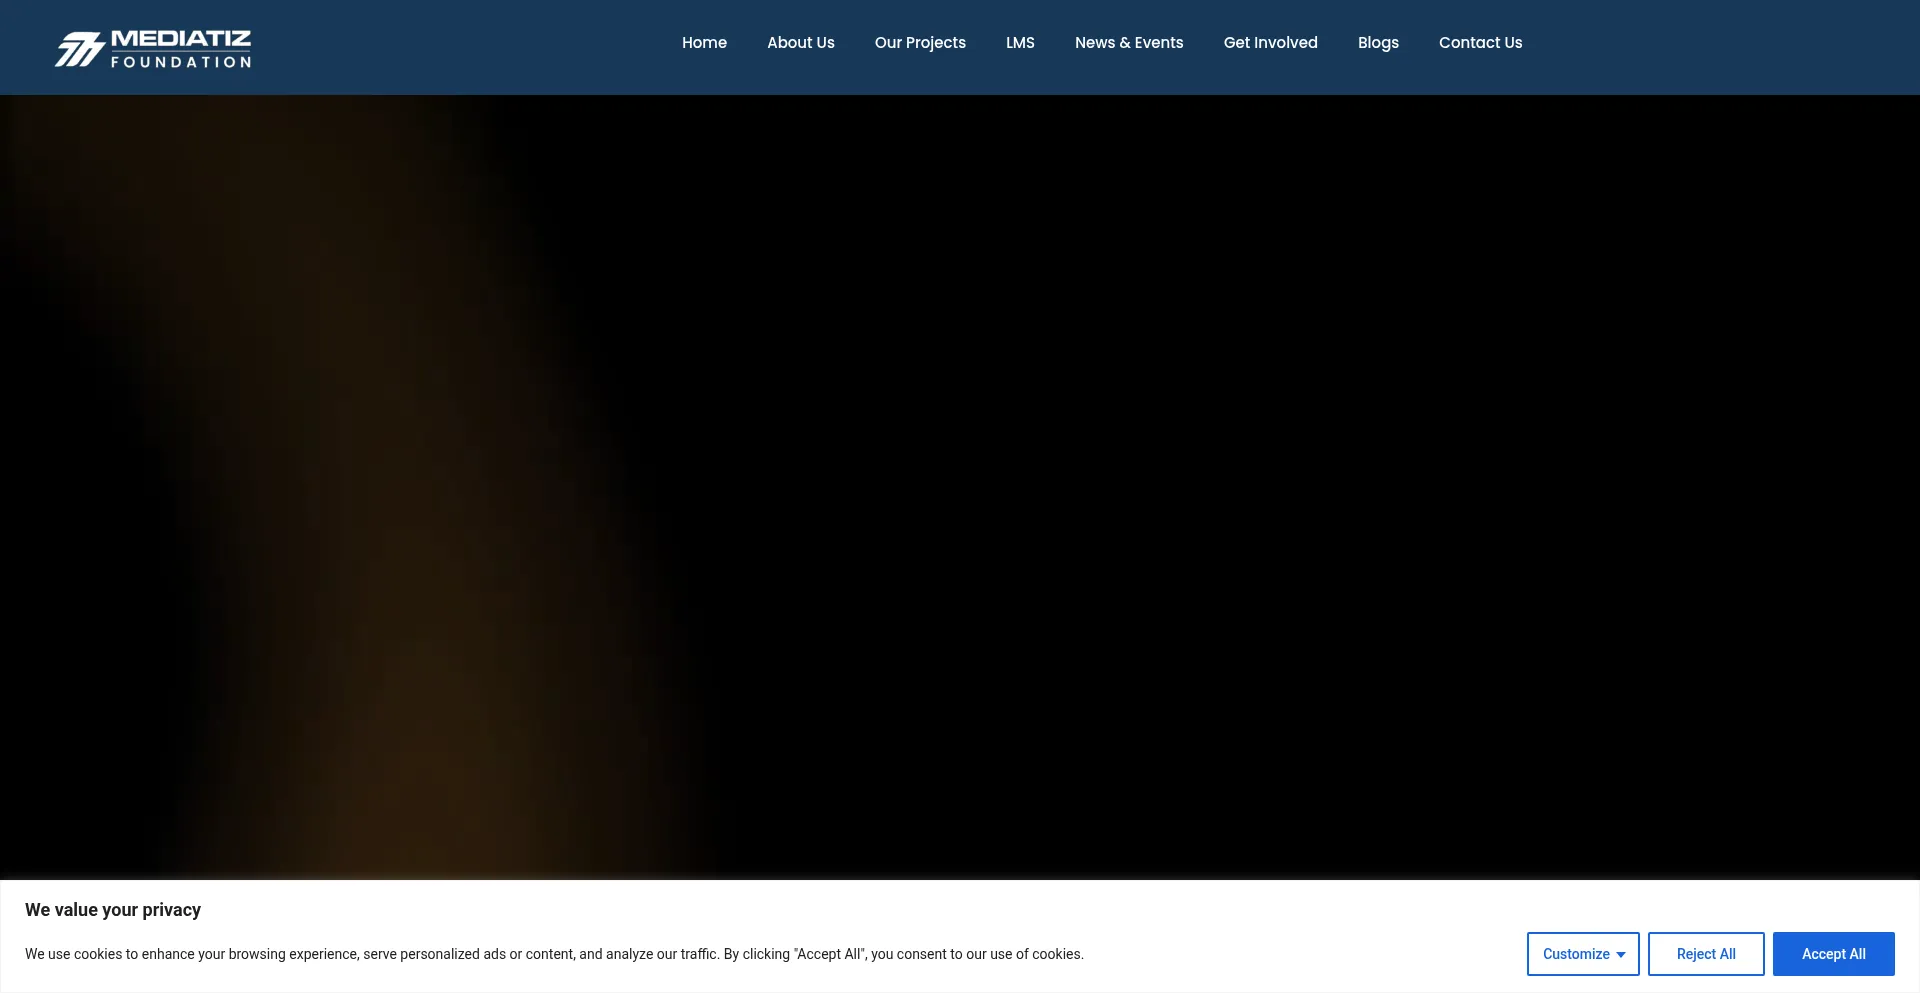Open the Get Involved page
Viewport: 1920px width, 993px height.
pos(1270,43)
